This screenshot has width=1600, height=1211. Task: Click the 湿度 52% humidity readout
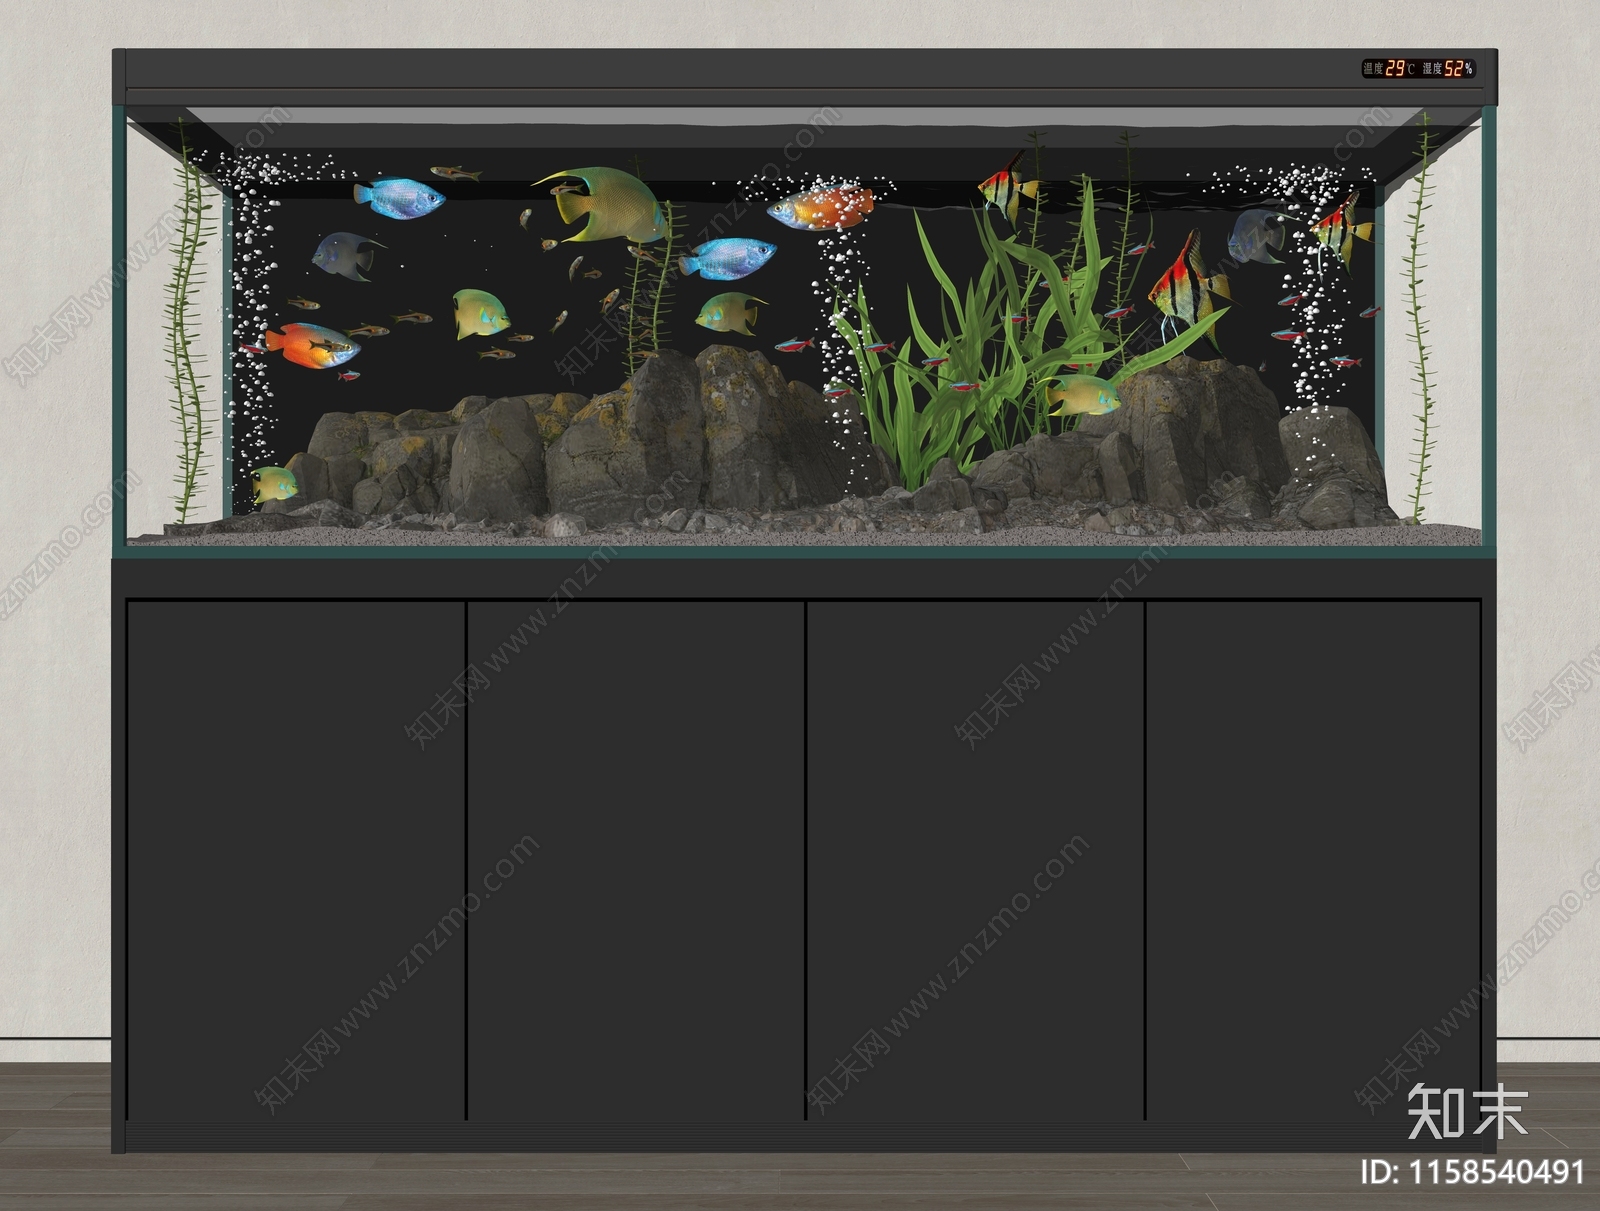point(1447,69)
